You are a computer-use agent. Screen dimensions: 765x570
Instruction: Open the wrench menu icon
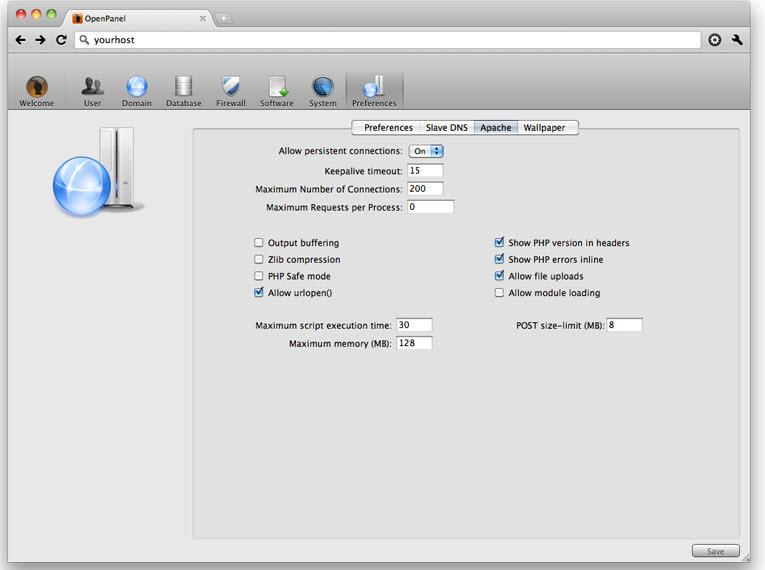tap(737, 40)
